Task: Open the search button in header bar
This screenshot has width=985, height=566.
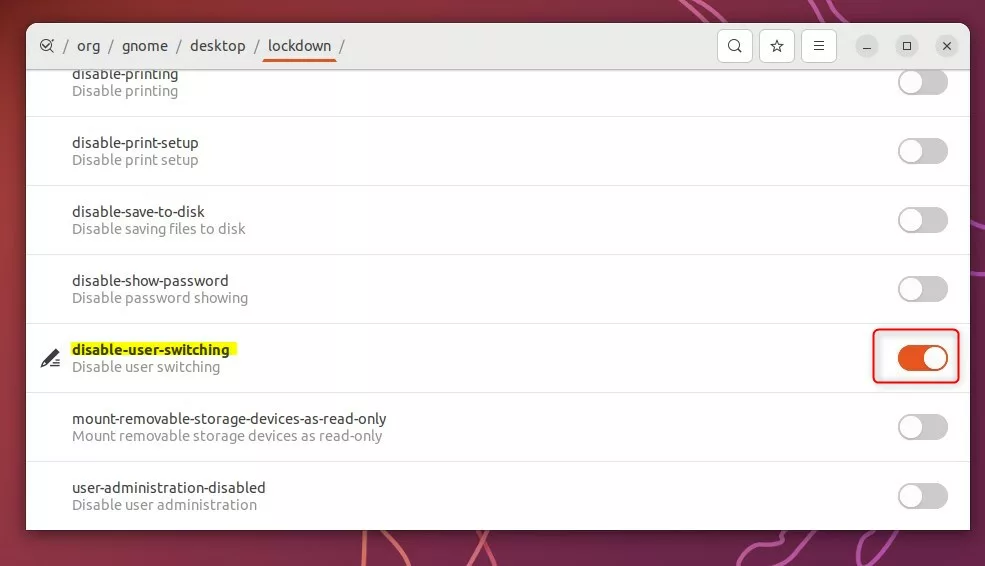Action: click(734, 46)
